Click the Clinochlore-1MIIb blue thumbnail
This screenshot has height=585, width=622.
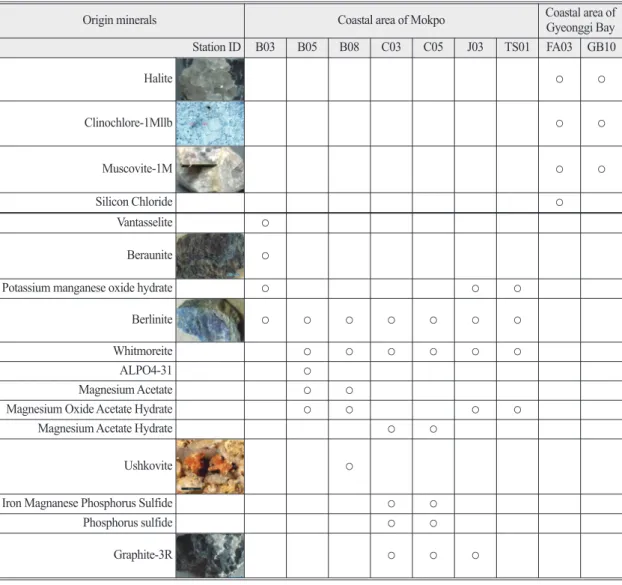[210, 123]
